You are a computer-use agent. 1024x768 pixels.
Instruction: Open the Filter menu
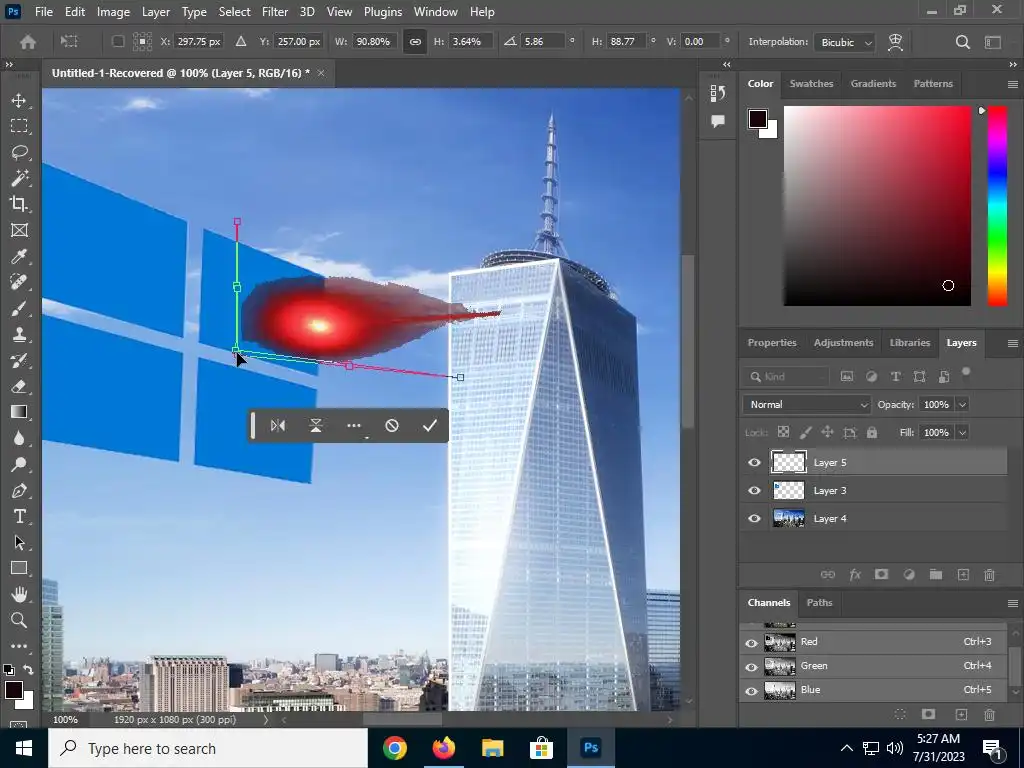tap(275, 12)
